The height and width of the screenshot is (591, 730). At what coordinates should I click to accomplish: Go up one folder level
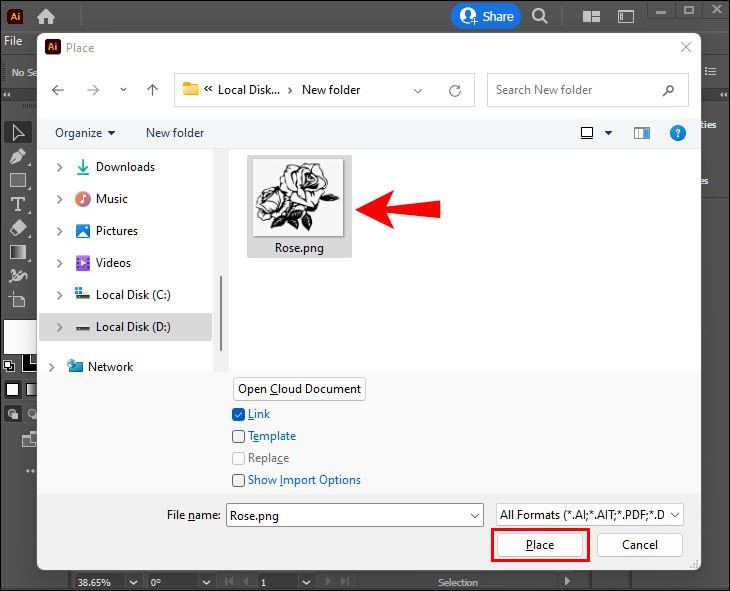pyautogui.click(x=152, y=90)
